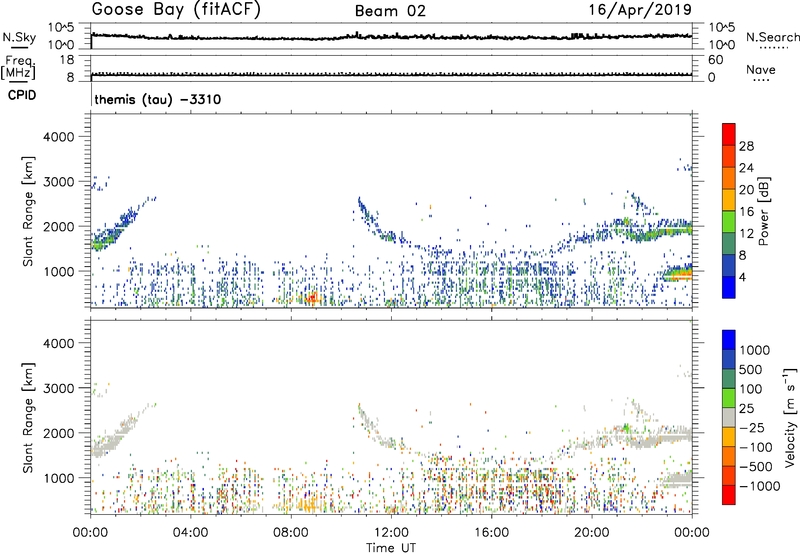Select the 'Power [dB]' color bar title
Image resolution: width=800 pixels, height=554 pixels.
(x=763, y=211)
